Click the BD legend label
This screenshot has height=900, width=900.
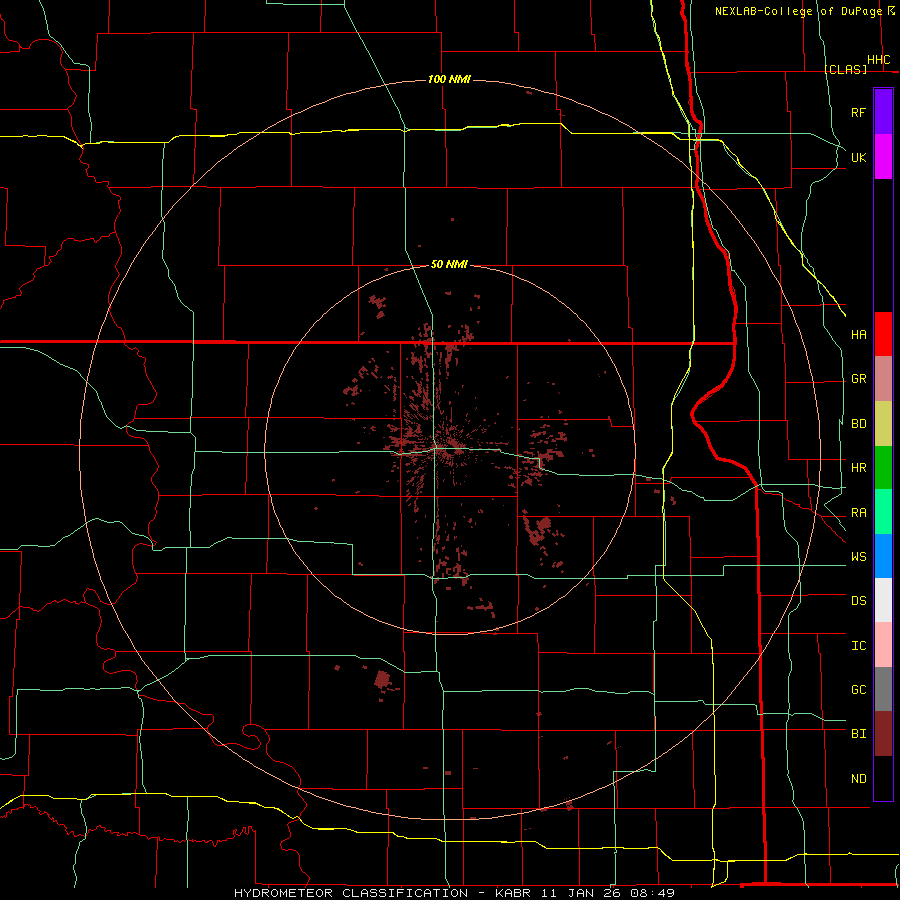(859, 424)
